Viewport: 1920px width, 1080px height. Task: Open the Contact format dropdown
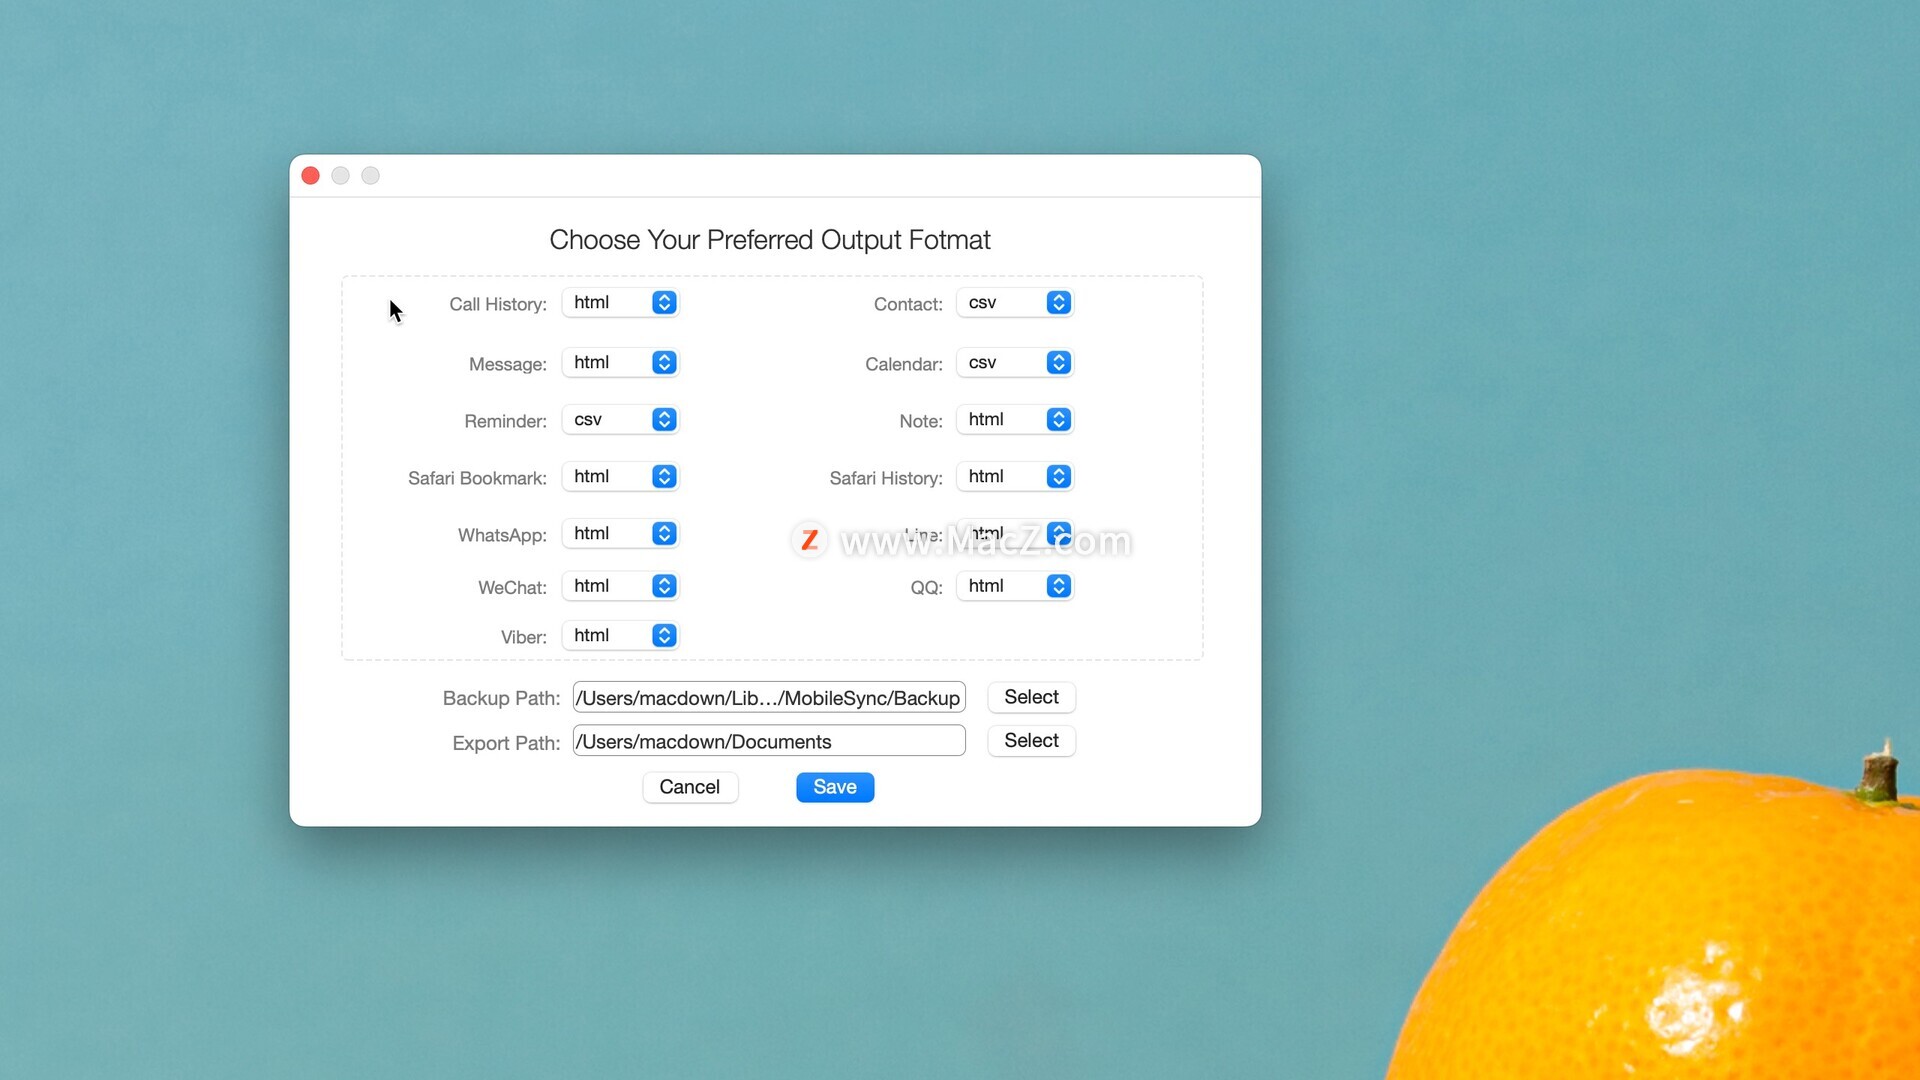click(x=1015, y=303)
